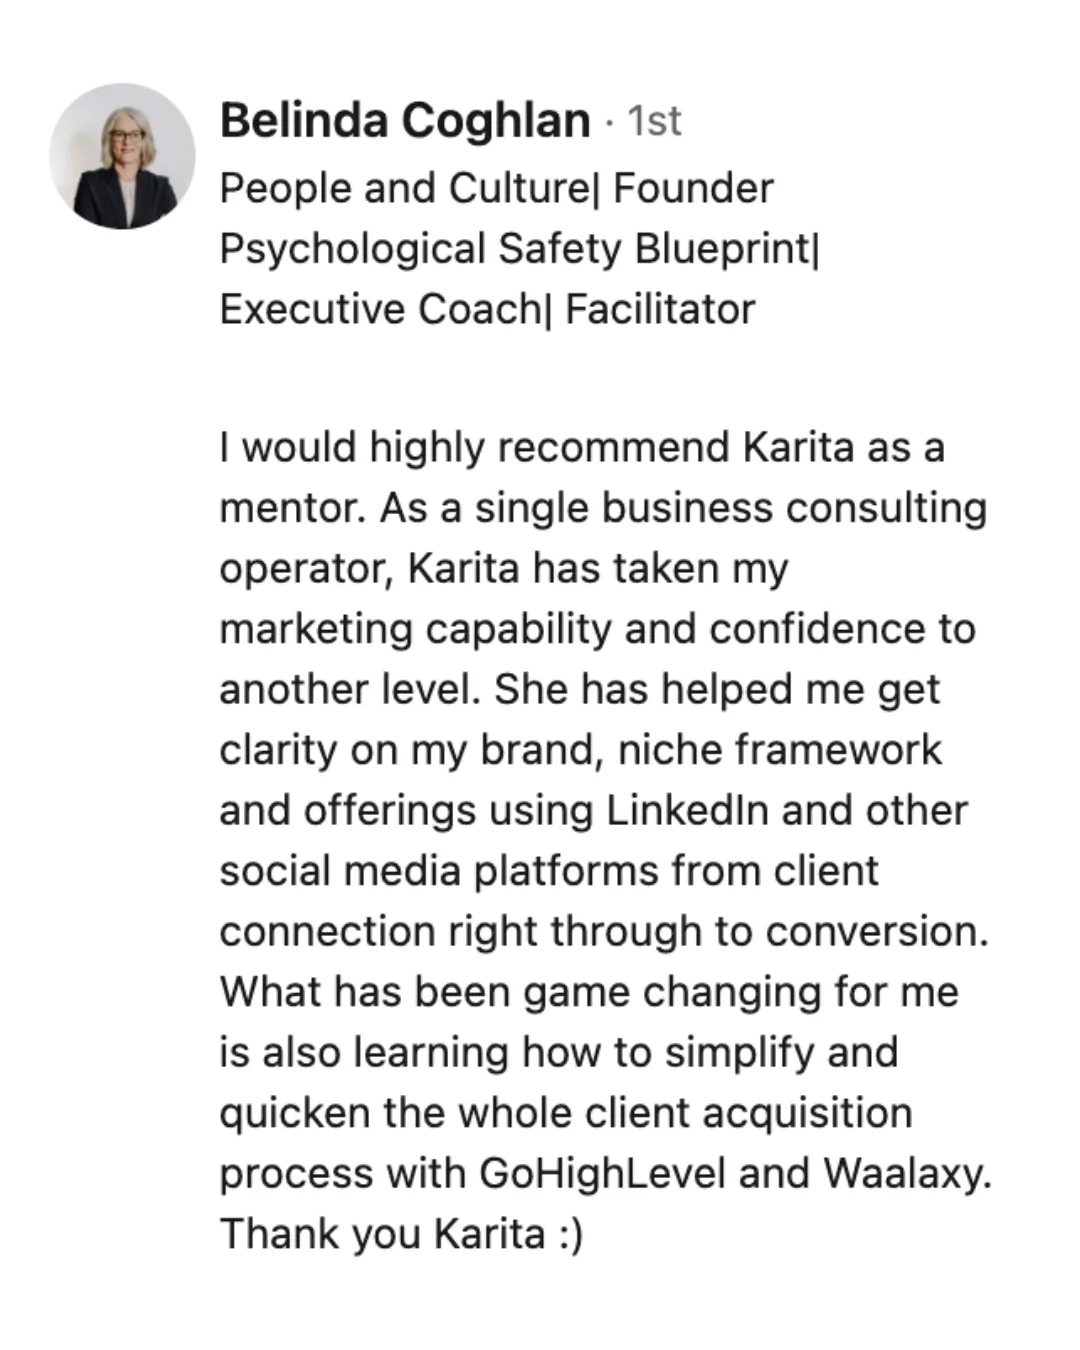Click the name Belinda Coghlan

tap(405, 121)
